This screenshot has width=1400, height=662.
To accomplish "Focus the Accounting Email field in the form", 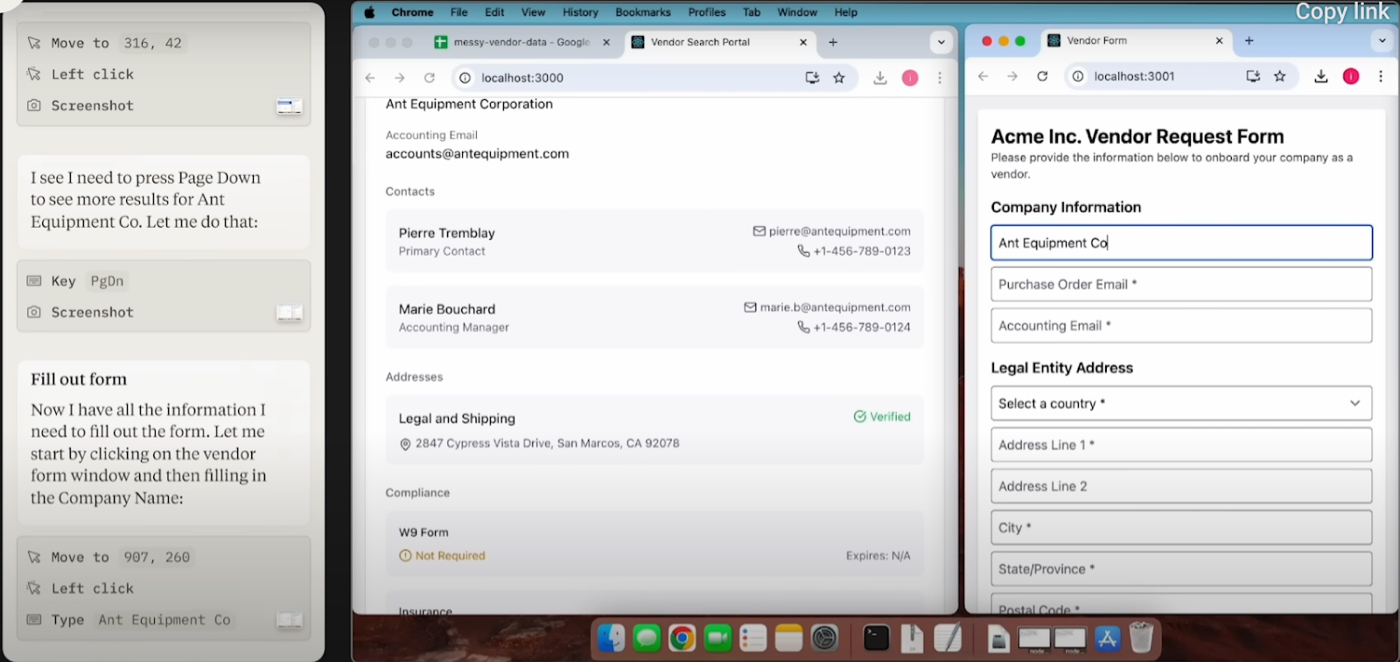I will coord(1181,325).
